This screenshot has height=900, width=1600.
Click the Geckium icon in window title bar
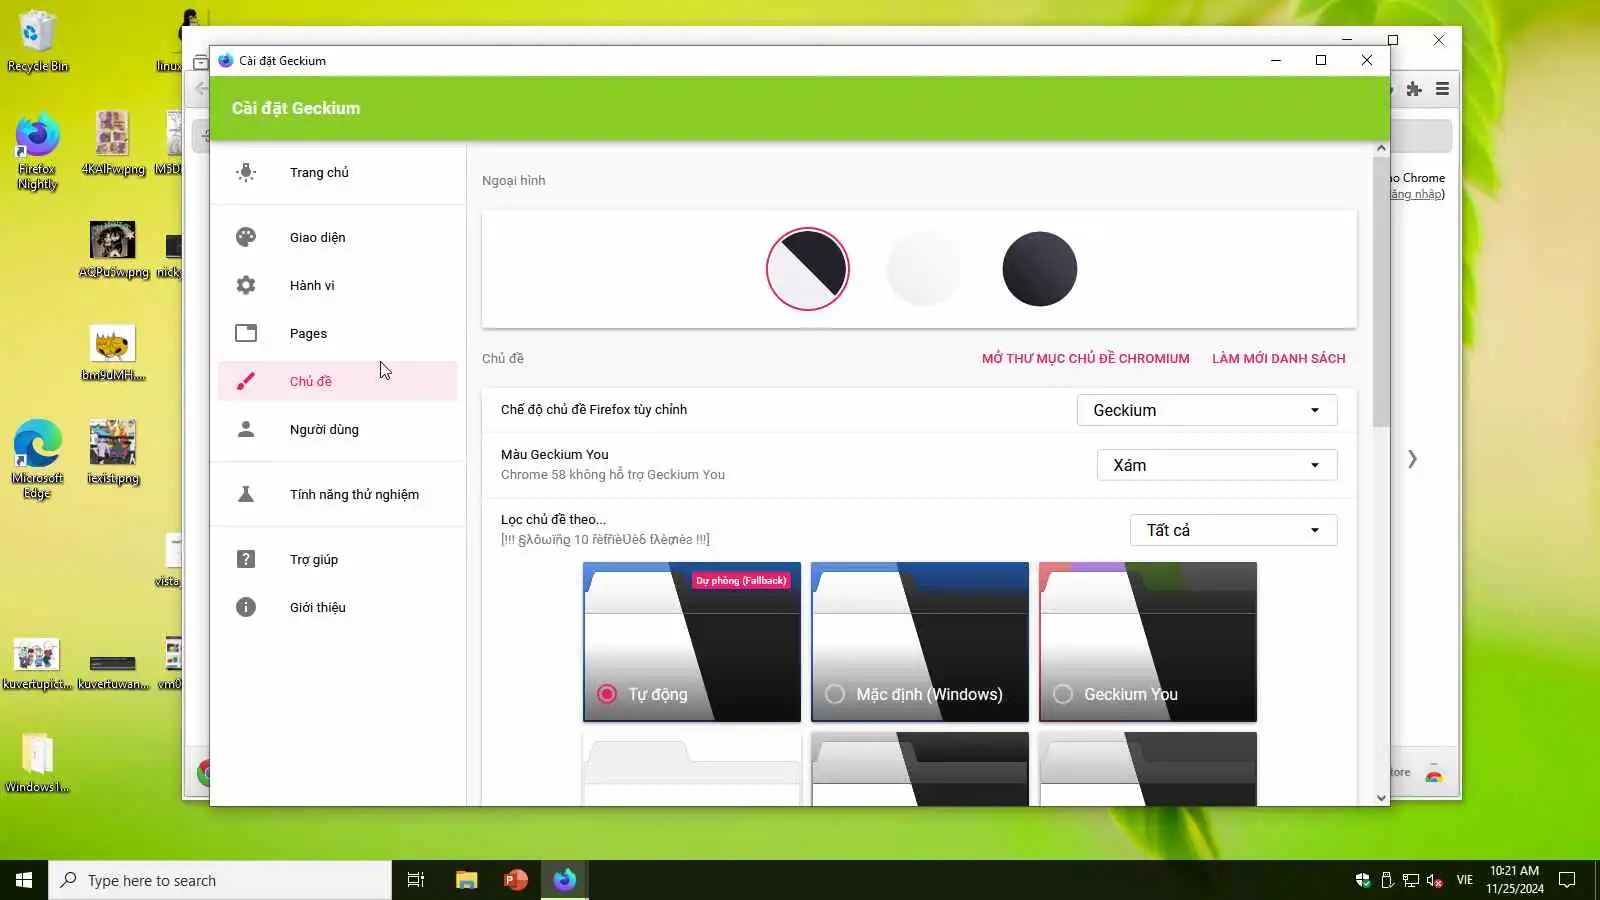pos(226,60)
